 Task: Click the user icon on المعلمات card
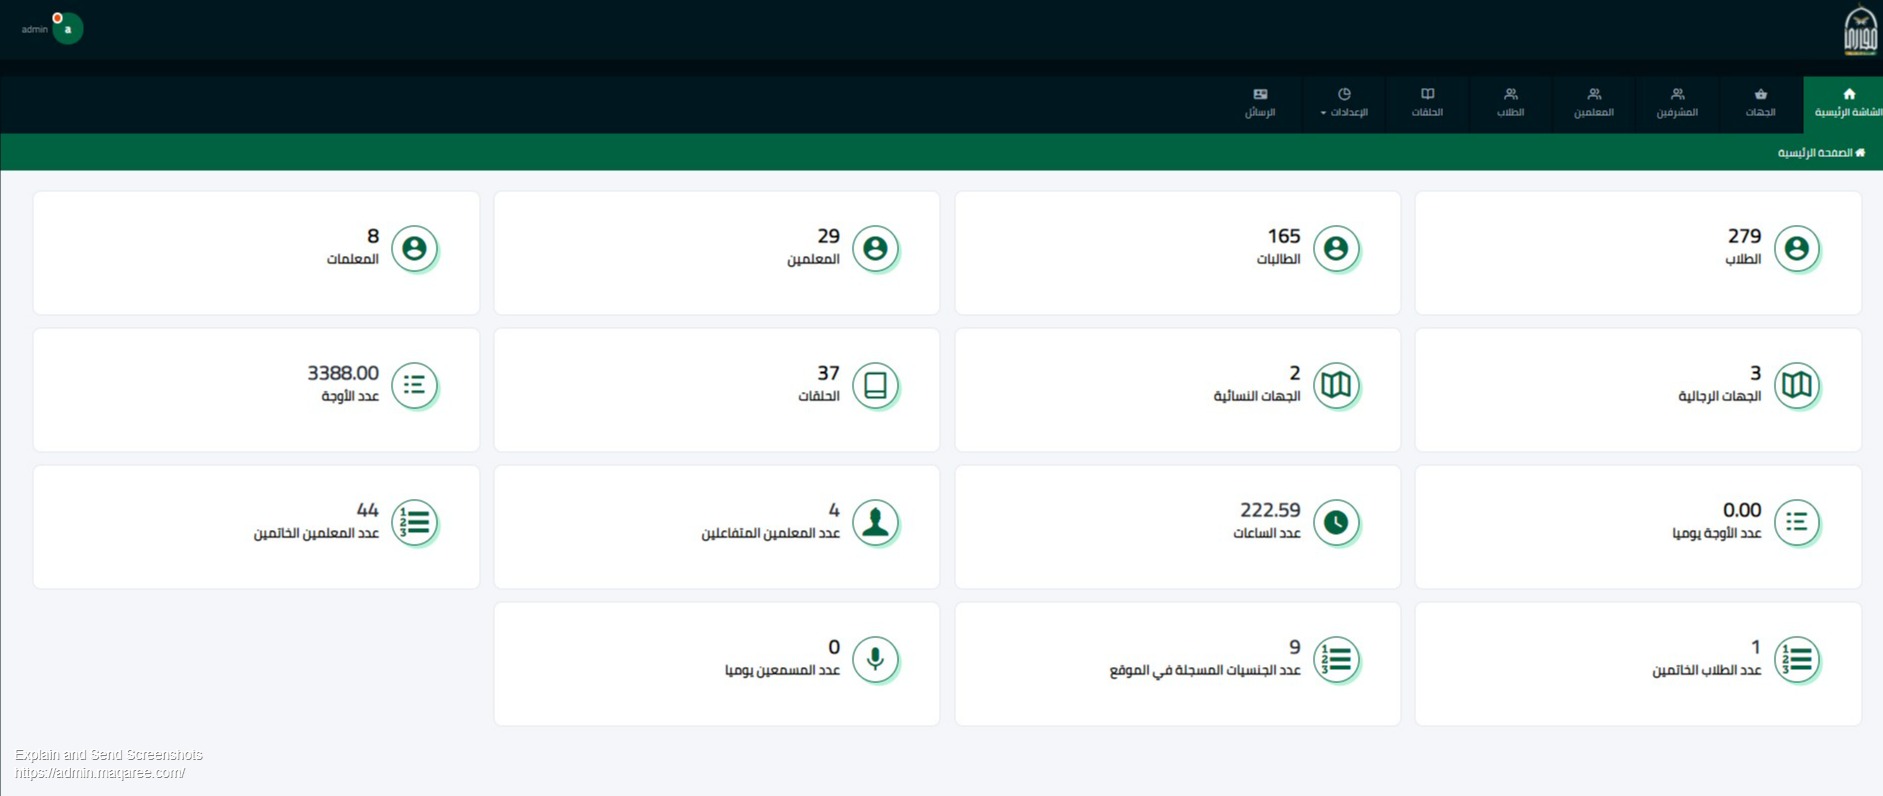coord(414,248)
